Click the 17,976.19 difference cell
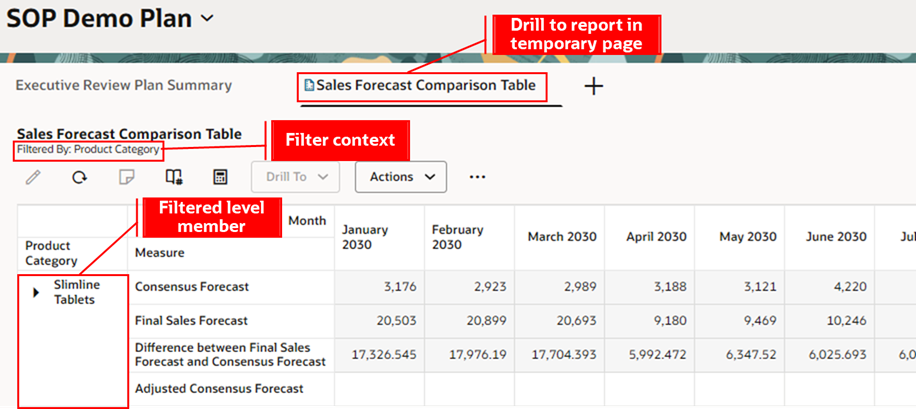The height and width of the screenshot is (409, 916). (470, 355)
